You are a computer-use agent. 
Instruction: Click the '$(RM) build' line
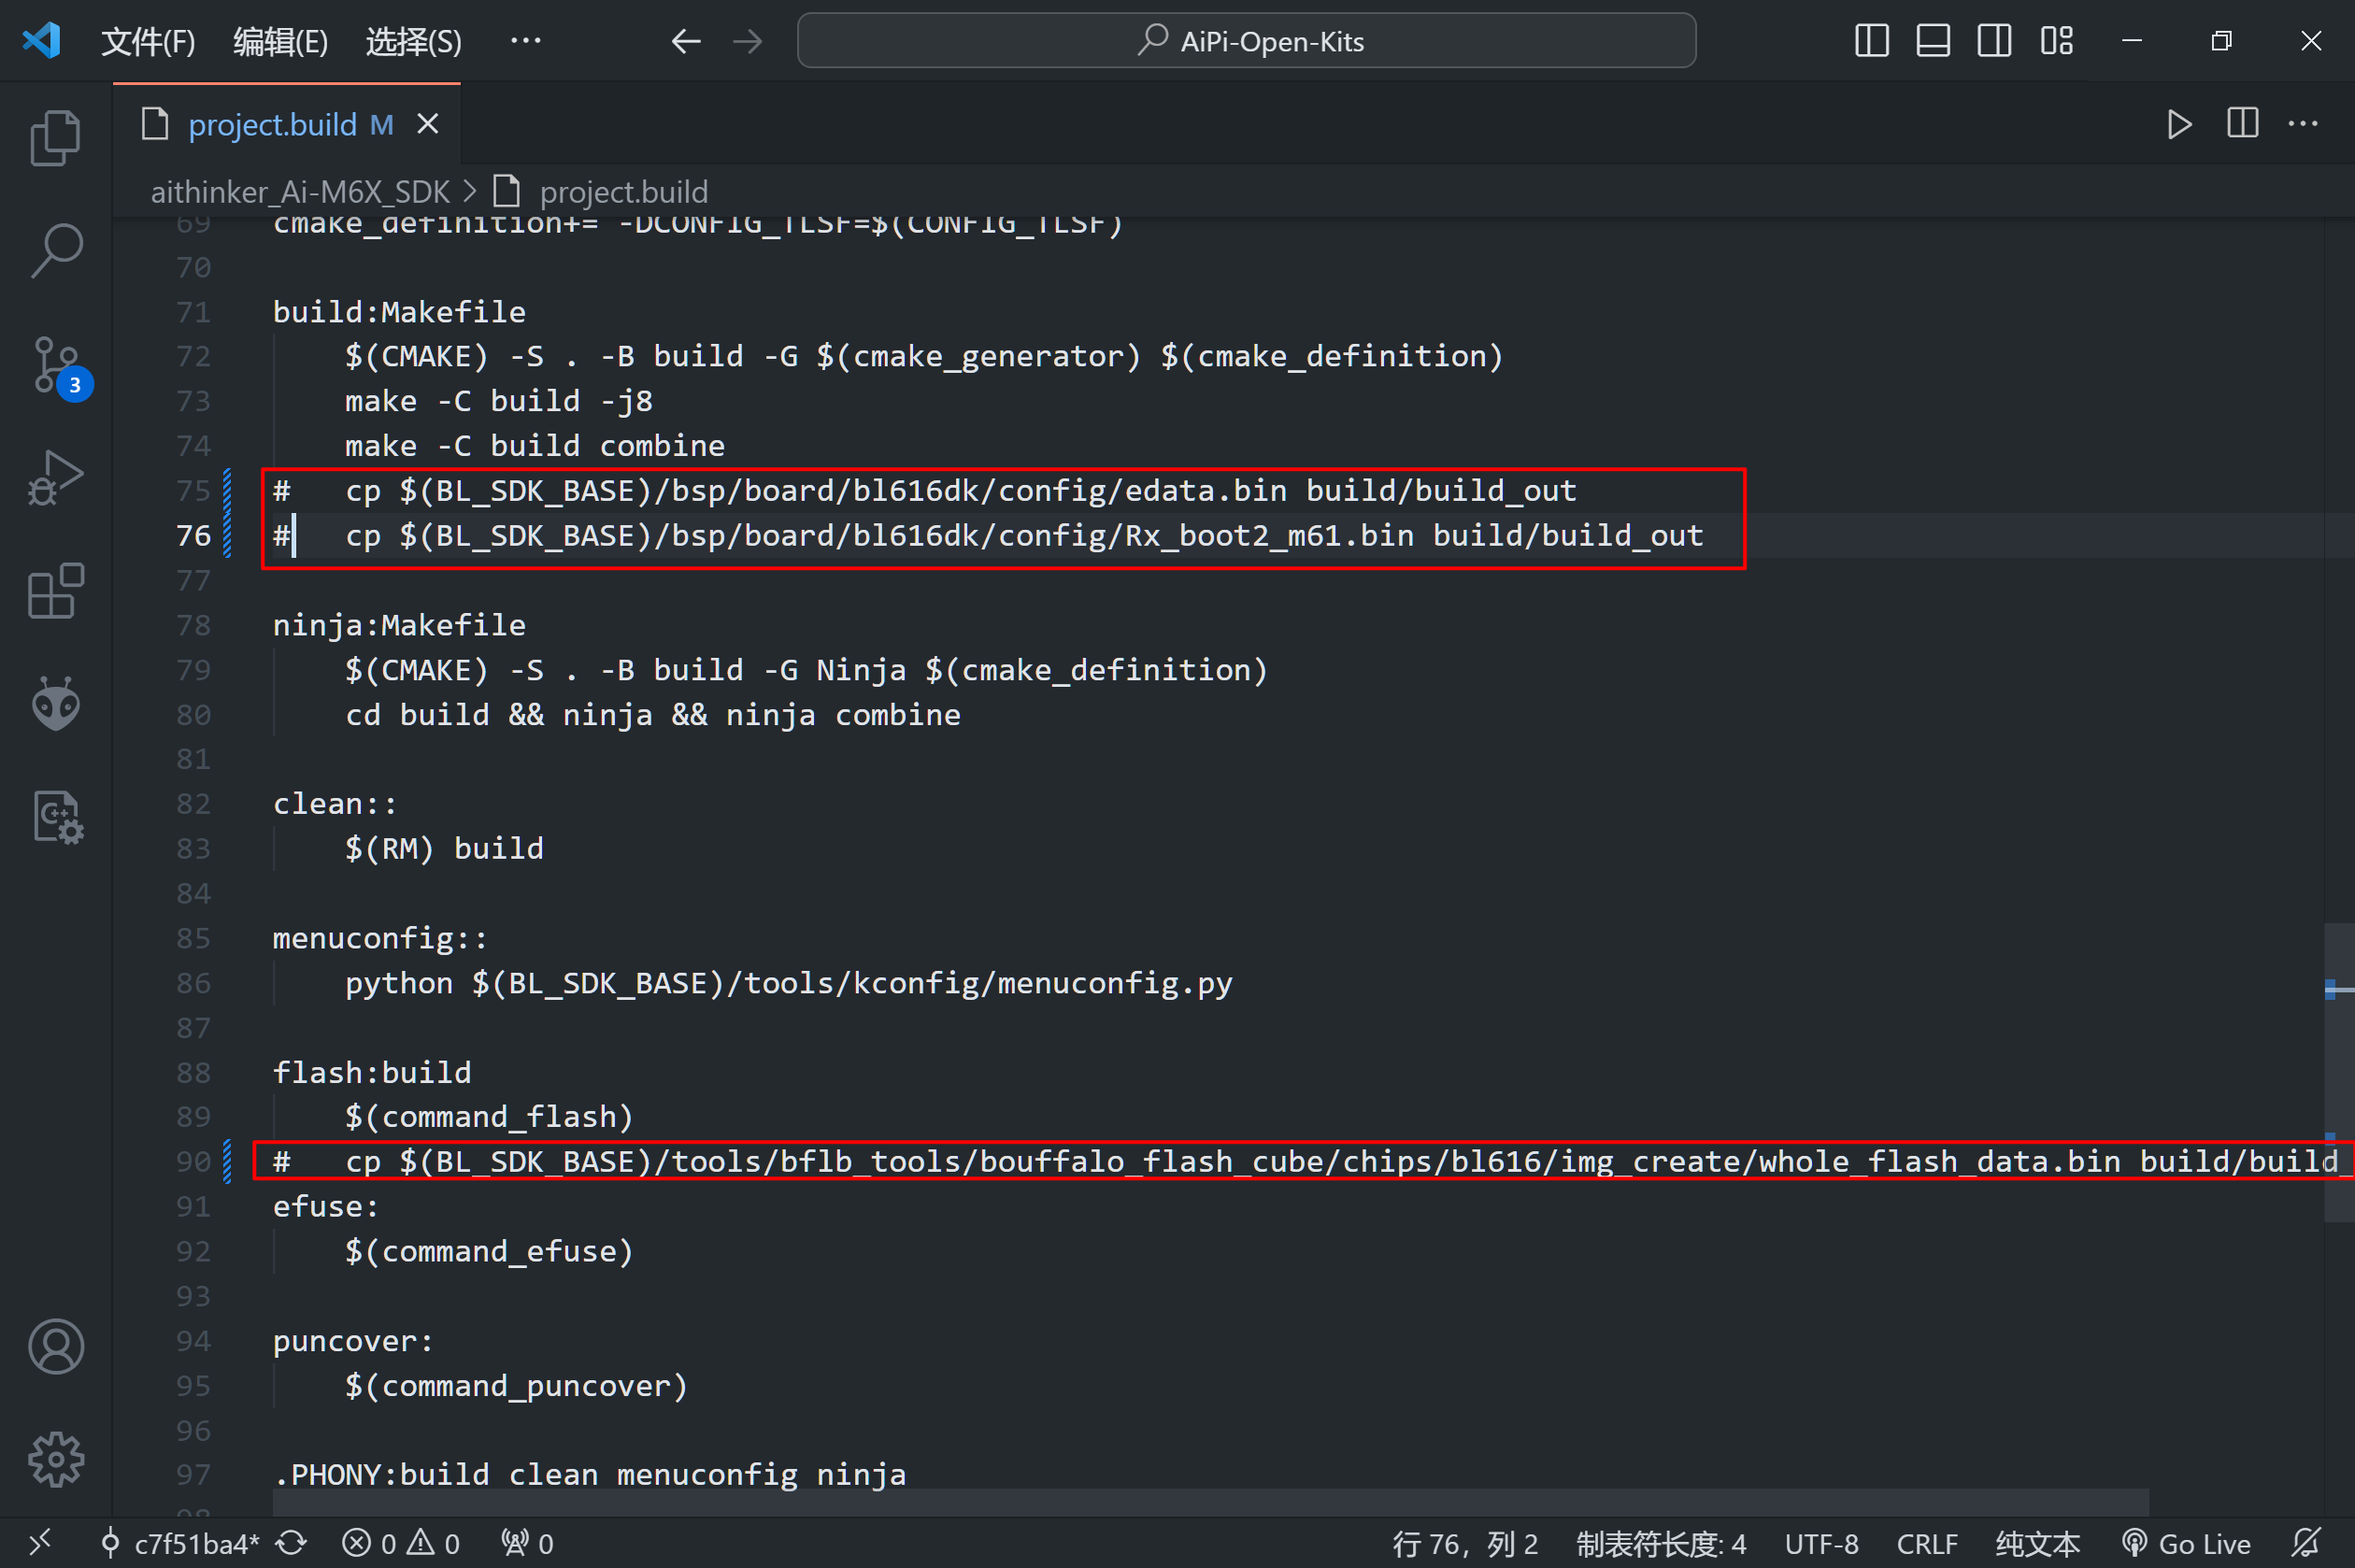444,848
